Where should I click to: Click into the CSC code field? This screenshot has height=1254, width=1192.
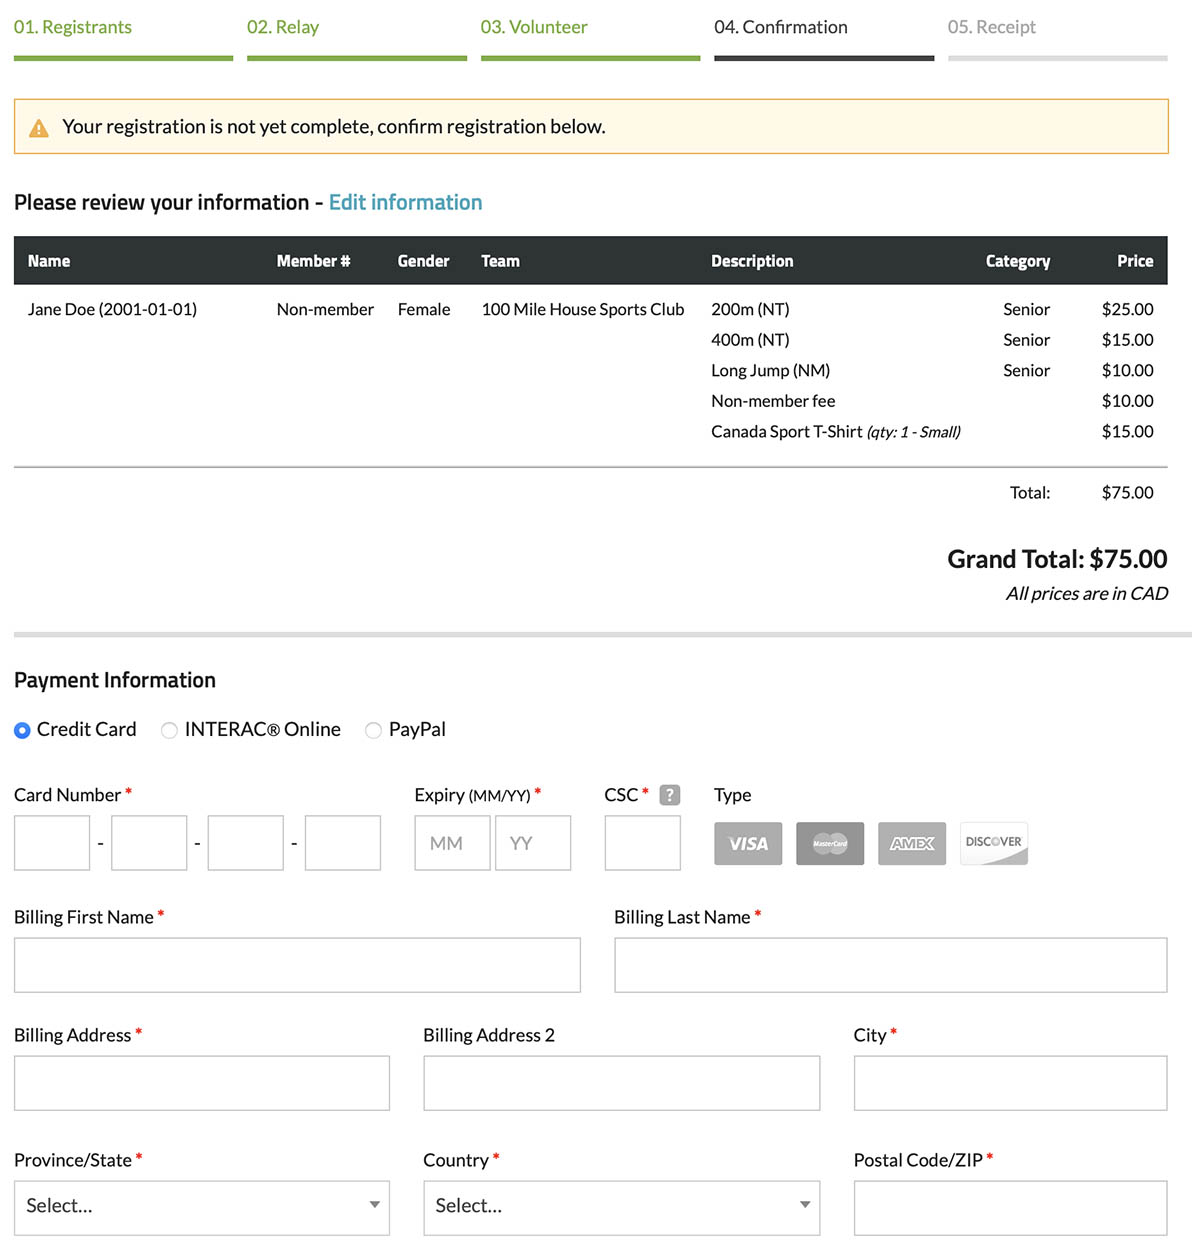point(642,843)
